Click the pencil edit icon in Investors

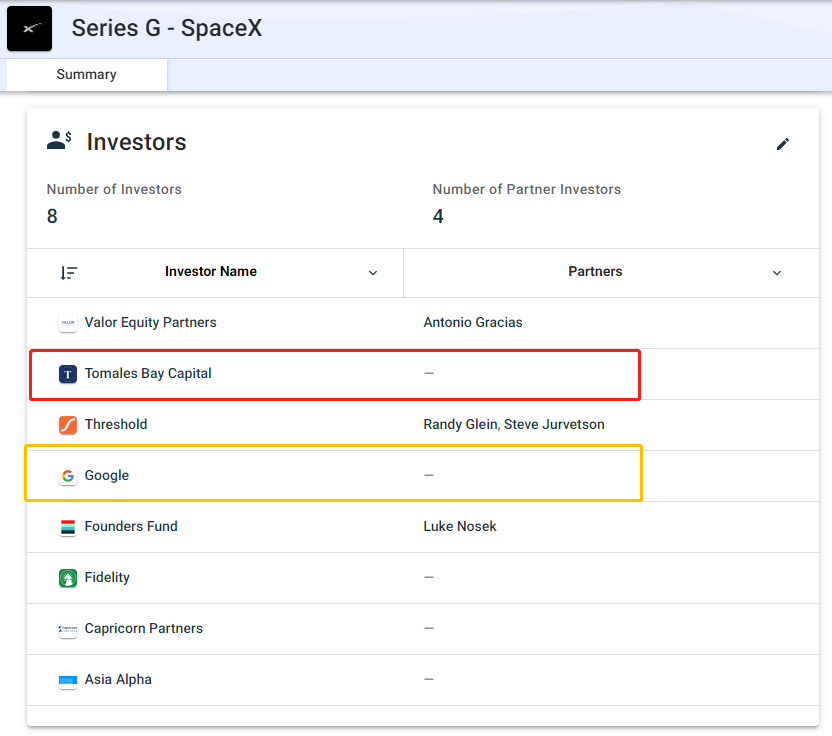pyautogui.click(x=783, y=144)
